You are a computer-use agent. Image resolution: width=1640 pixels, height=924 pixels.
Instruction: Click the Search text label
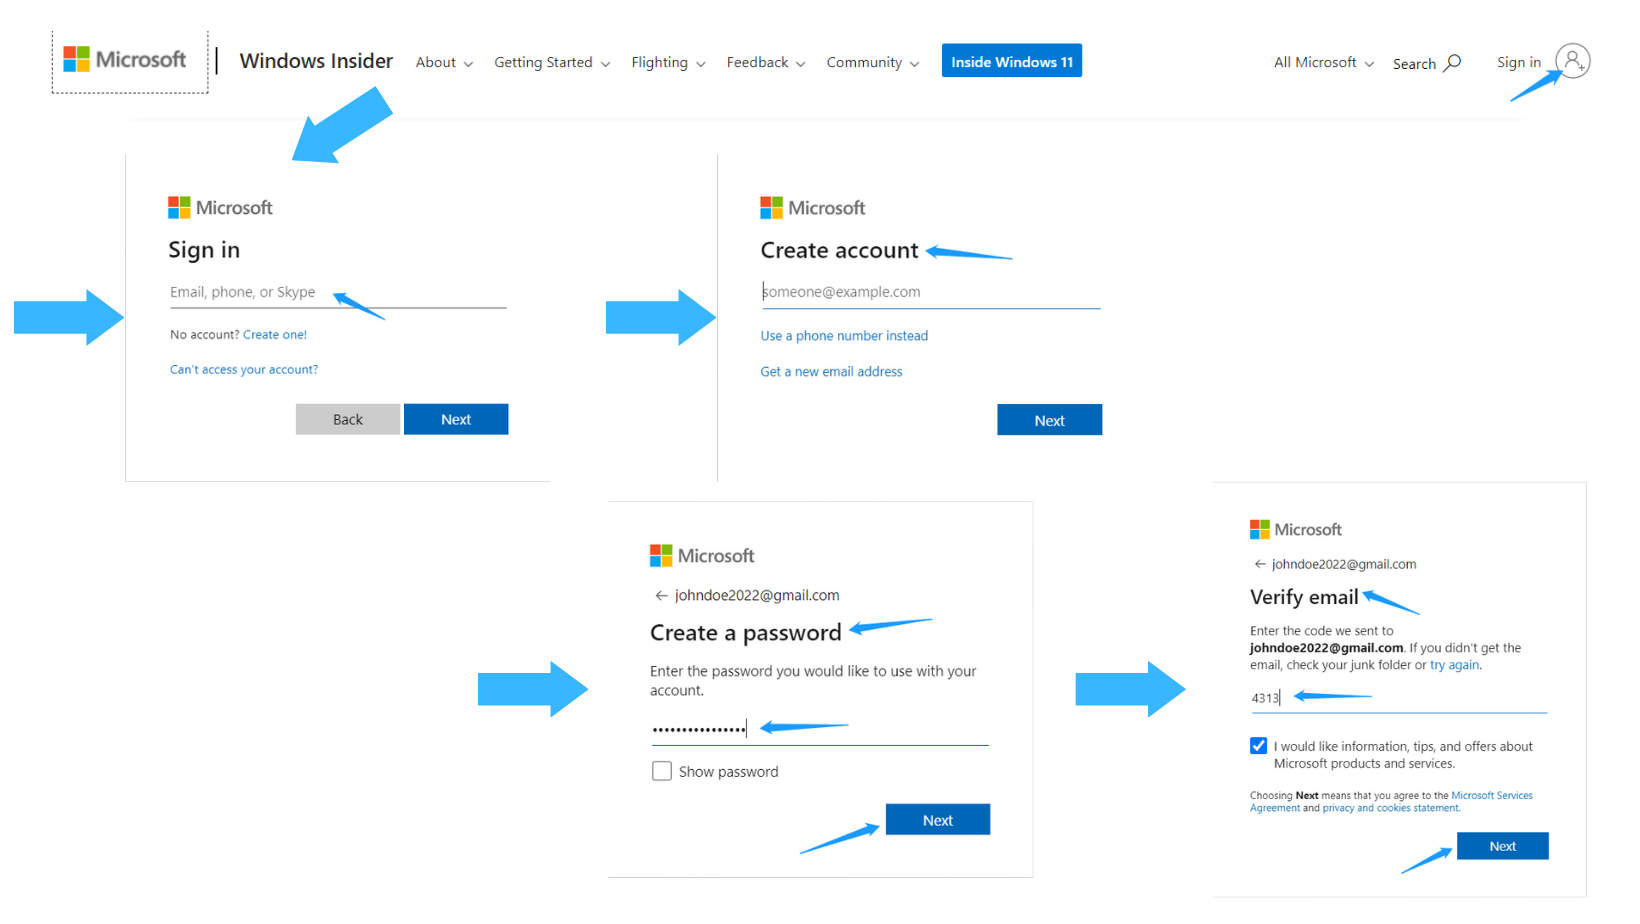1414,64
